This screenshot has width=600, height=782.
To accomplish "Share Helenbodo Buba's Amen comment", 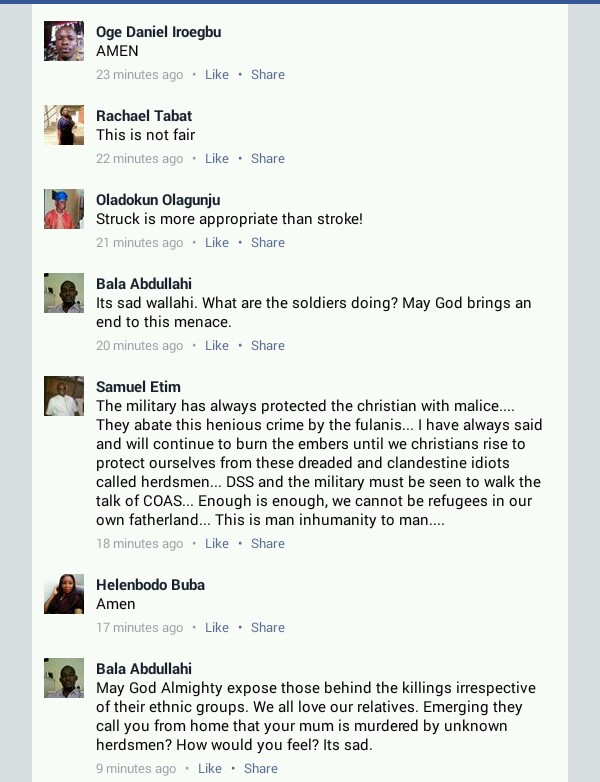I will (268, 627).
